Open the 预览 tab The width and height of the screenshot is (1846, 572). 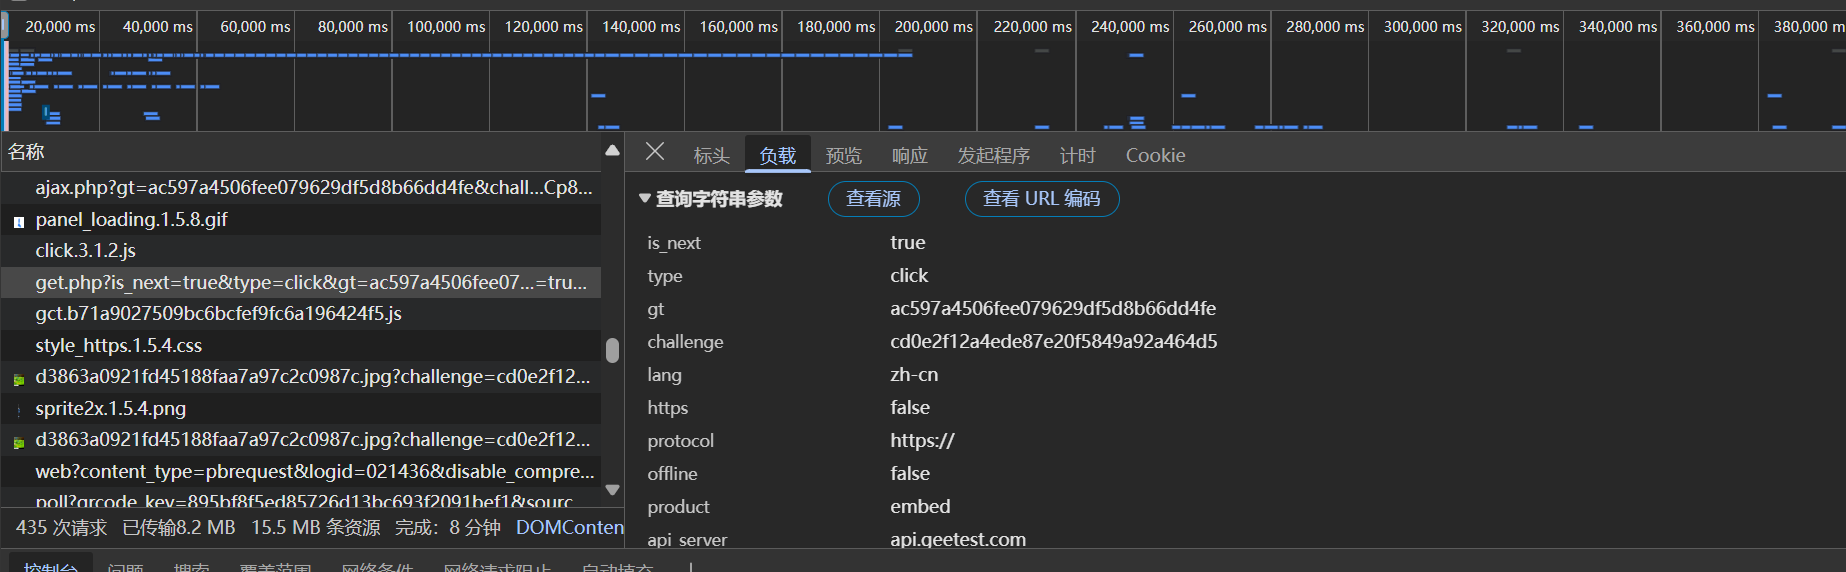pos(843,156)
